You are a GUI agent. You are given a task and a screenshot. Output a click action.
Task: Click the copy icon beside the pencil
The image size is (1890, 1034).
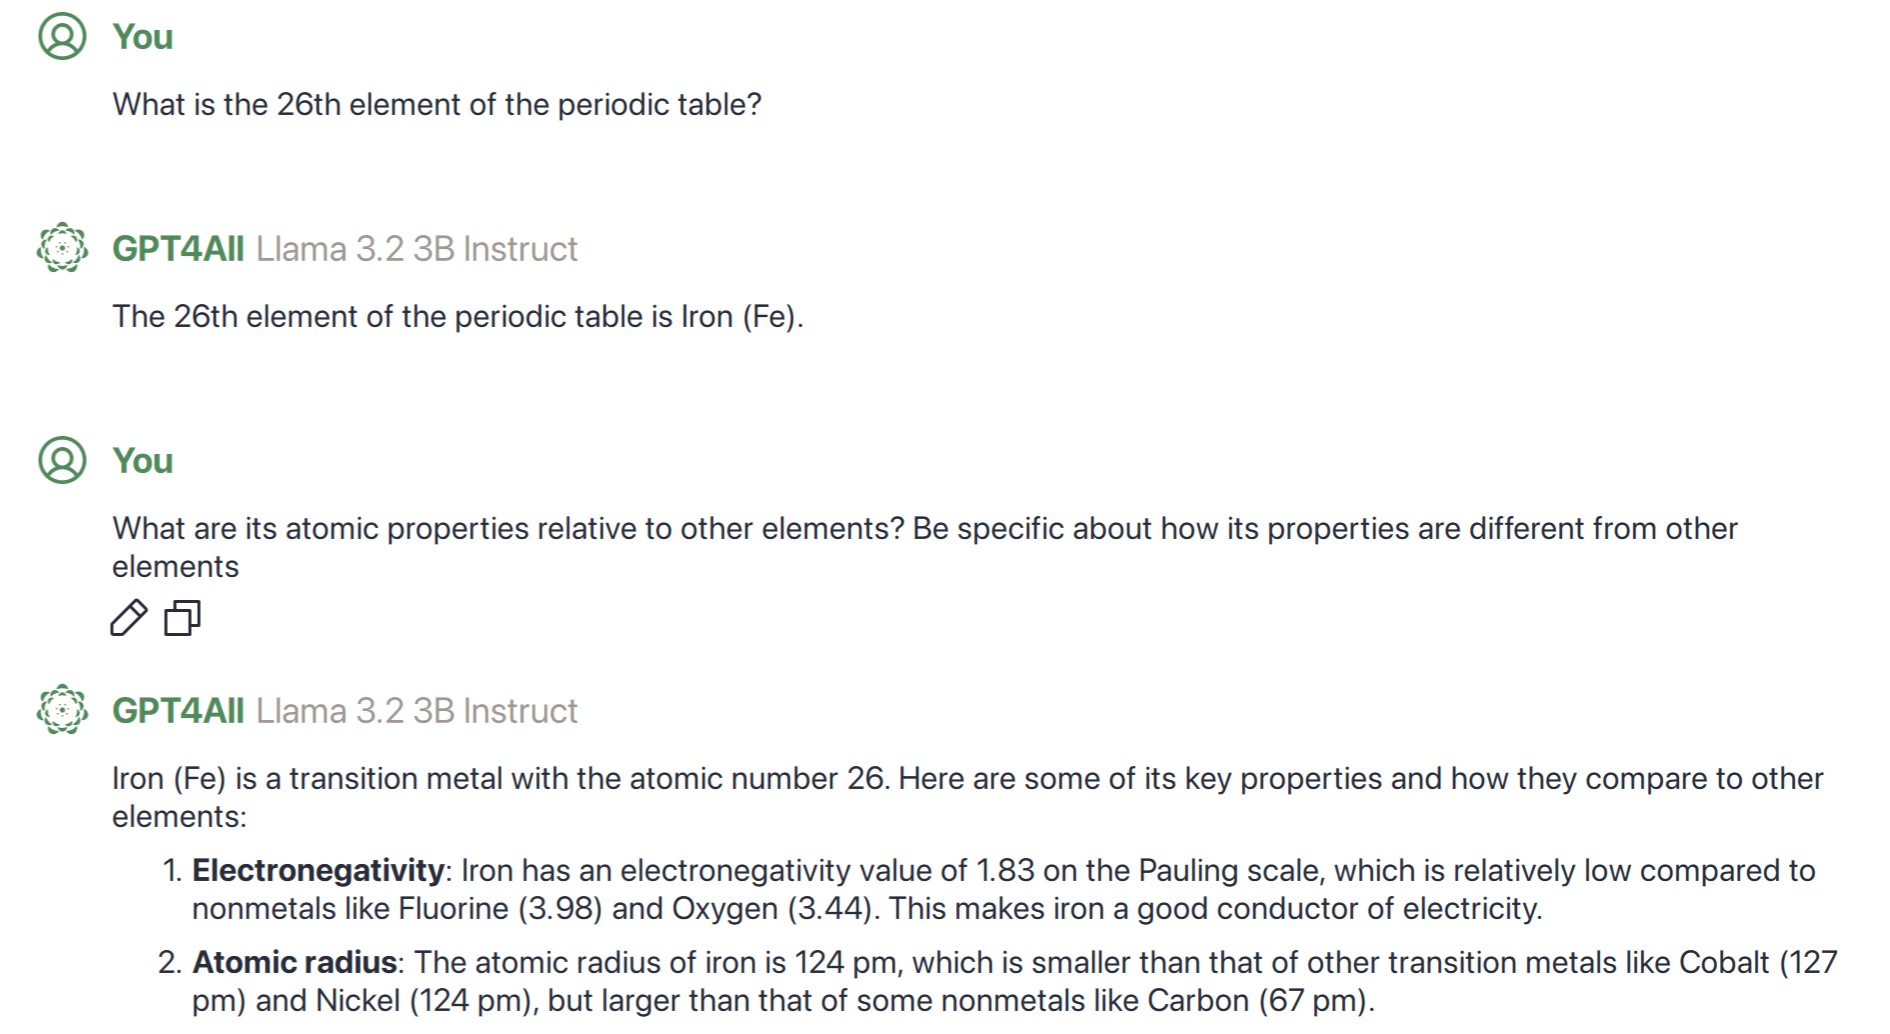click(182, 618)
